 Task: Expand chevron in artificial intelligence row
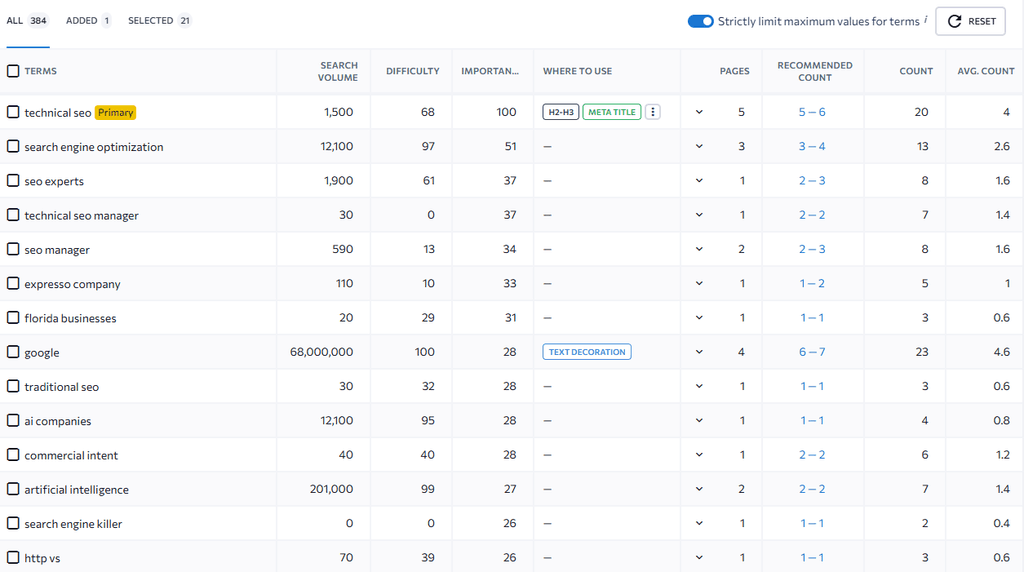(x=699, y=489)
